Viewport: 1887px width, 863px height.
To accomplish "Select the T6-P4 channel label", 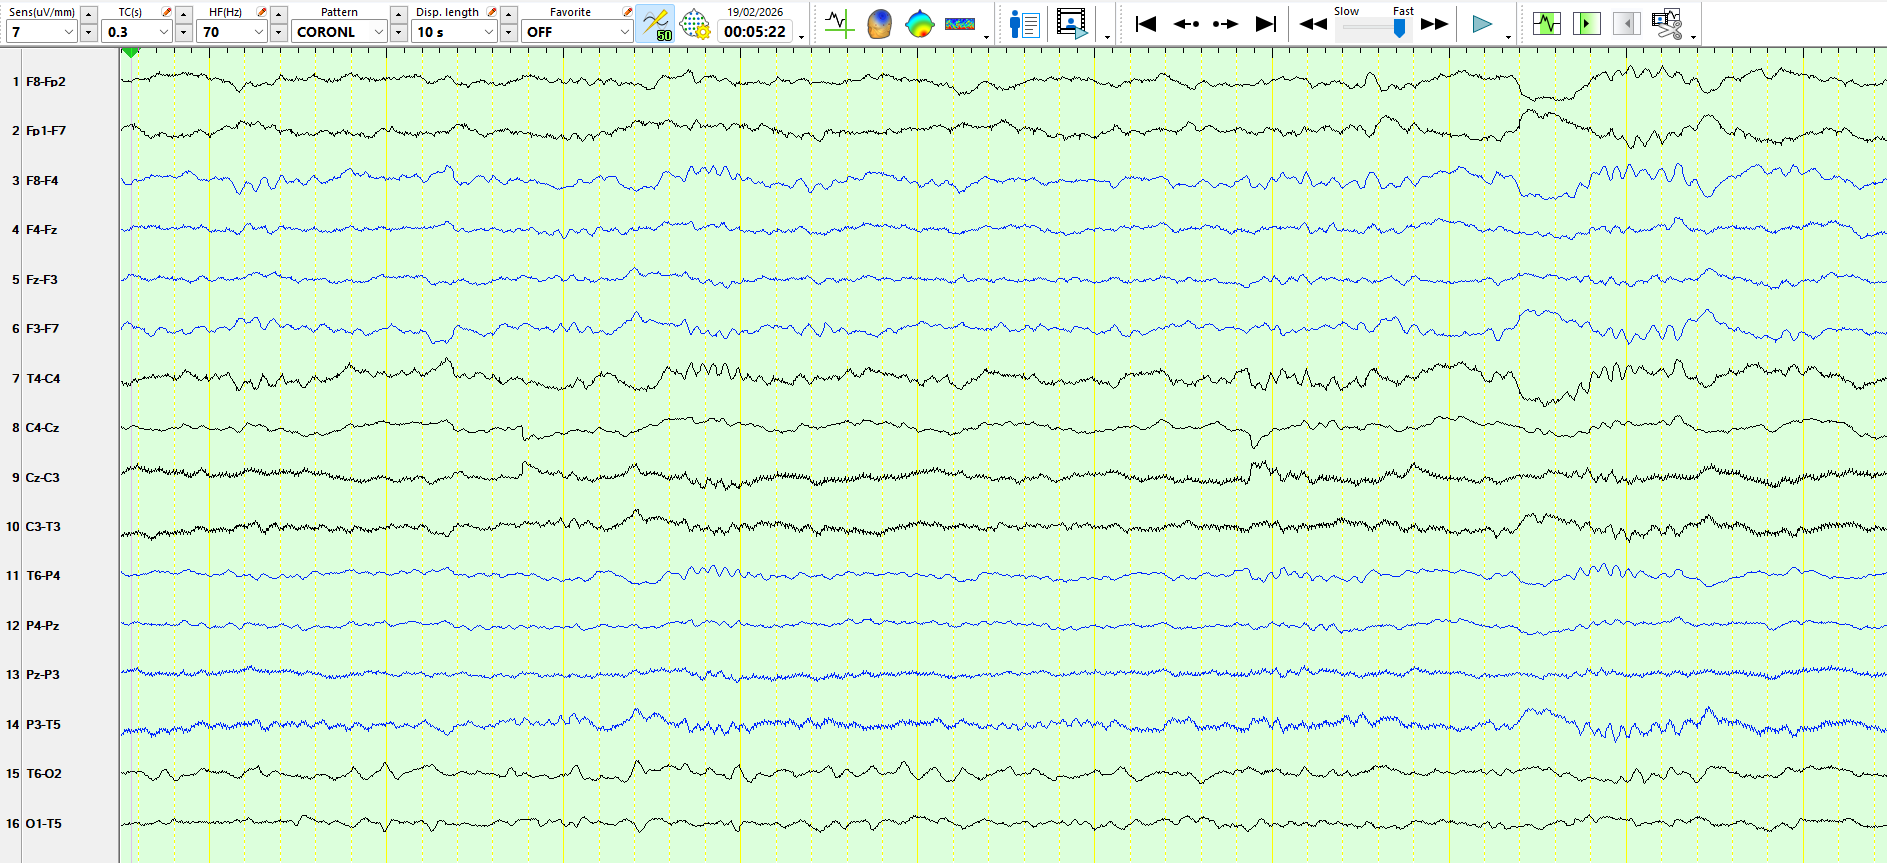I will pyautogui.click(x=43, y=576).
